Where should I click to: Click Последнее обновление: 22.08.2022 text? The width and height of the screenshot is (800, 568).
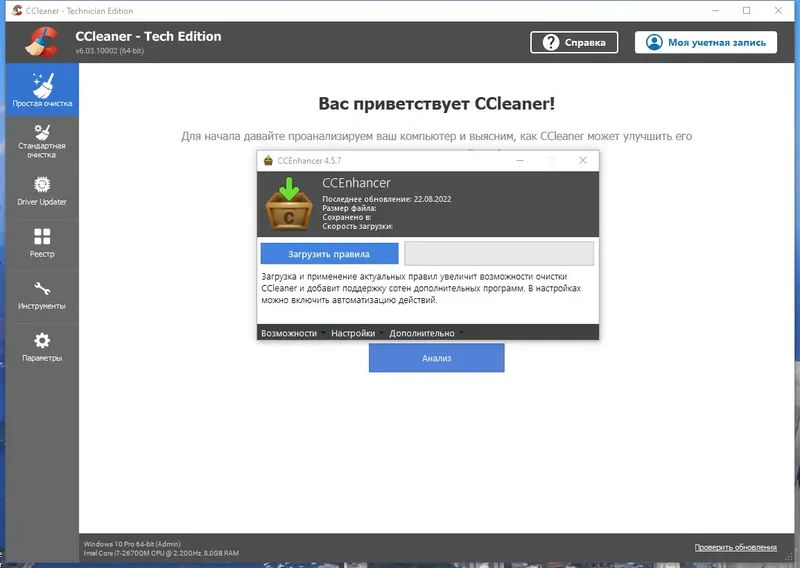click(387, 199)
